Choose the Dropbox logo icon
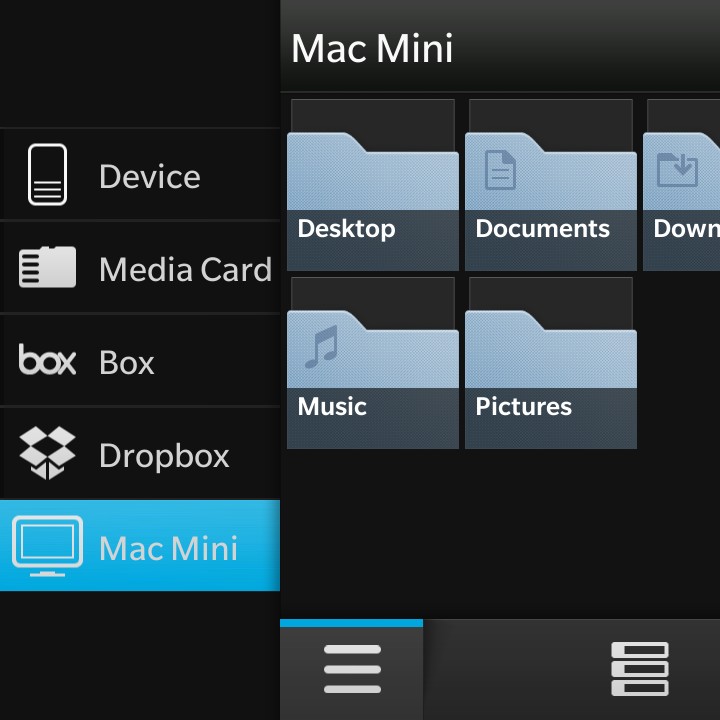Screen dimensions: 720x720 pos(47,453)
